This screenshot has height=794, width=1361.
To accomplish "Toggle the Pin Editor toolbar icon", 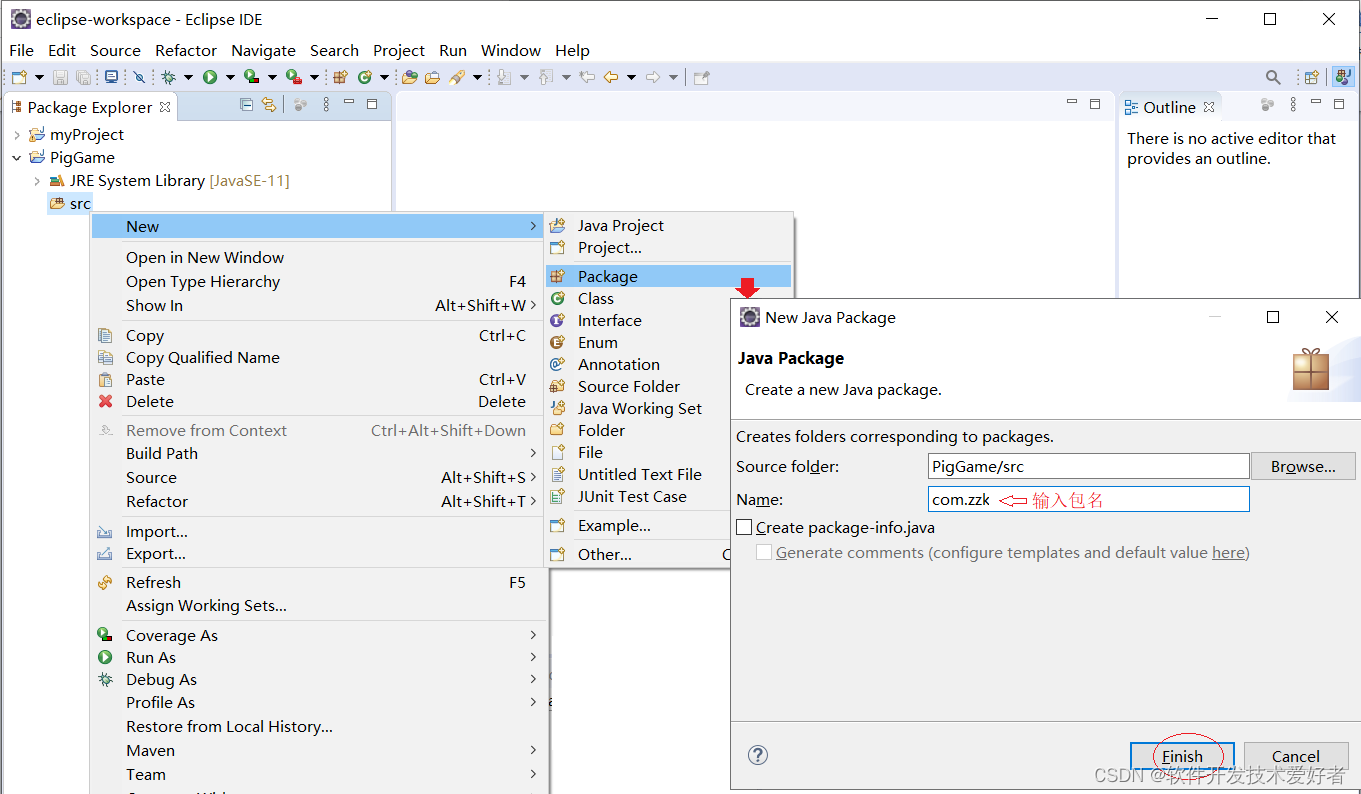I will coord(702,77).
